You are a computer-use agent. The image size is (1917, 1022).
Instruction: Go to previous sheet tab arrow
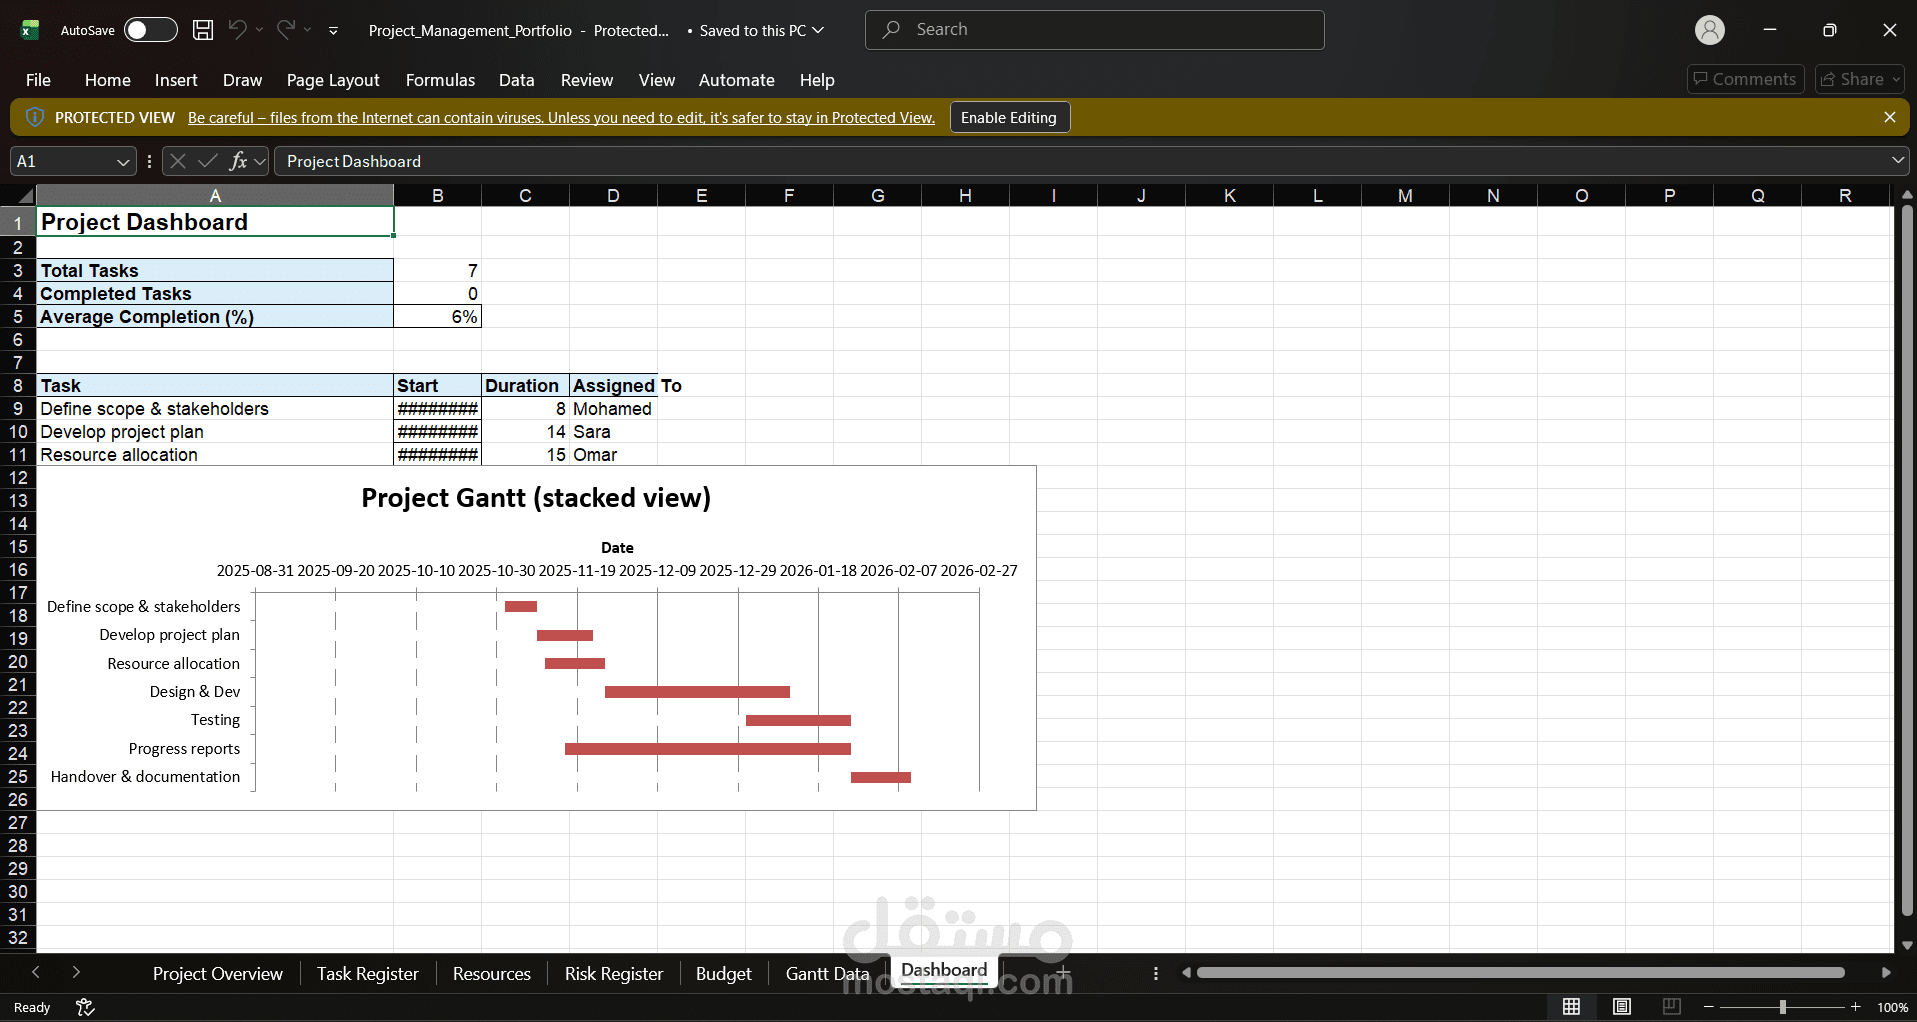pos(36,972)
